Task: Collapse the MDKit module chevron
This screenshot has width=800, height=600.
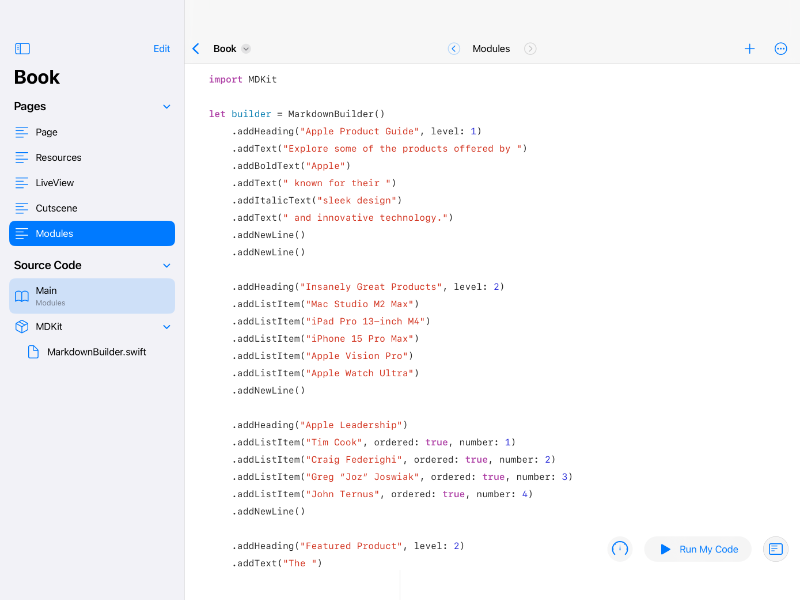Action: click(x=167, y=326)
